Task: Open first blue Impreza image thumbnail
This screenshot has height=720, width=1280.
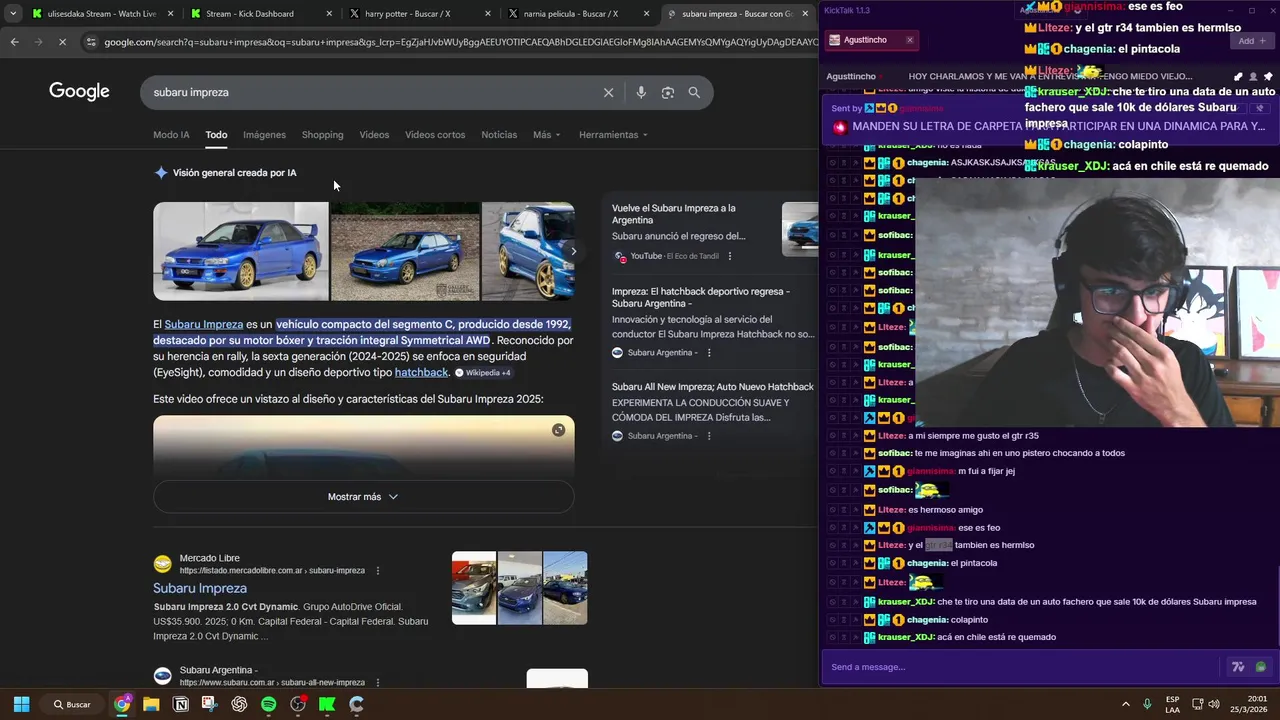Action: (241, 251)
